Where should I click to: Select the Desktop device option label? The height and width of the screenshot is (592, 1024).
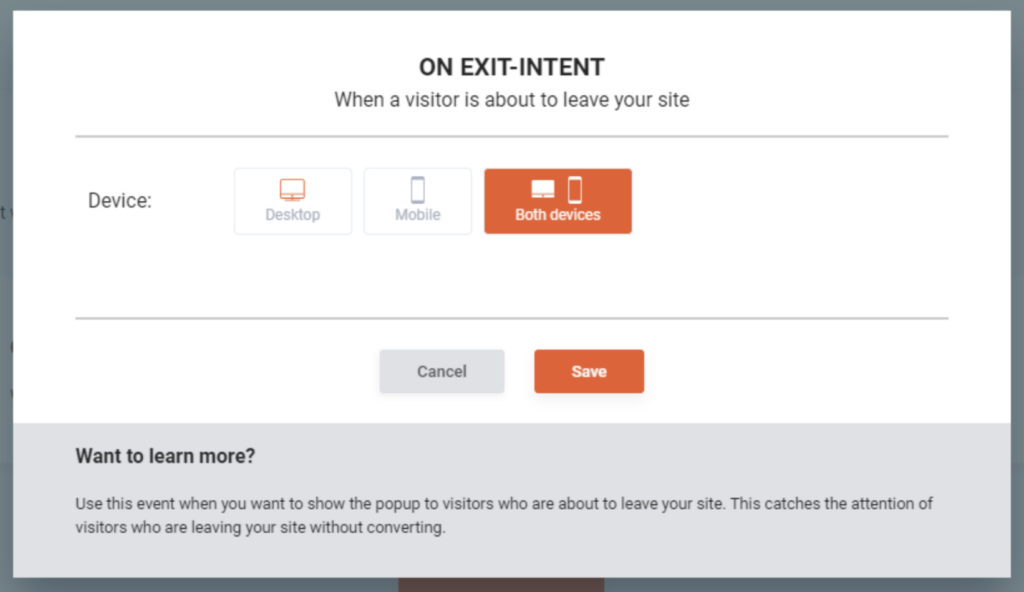(x=292, y=215)
